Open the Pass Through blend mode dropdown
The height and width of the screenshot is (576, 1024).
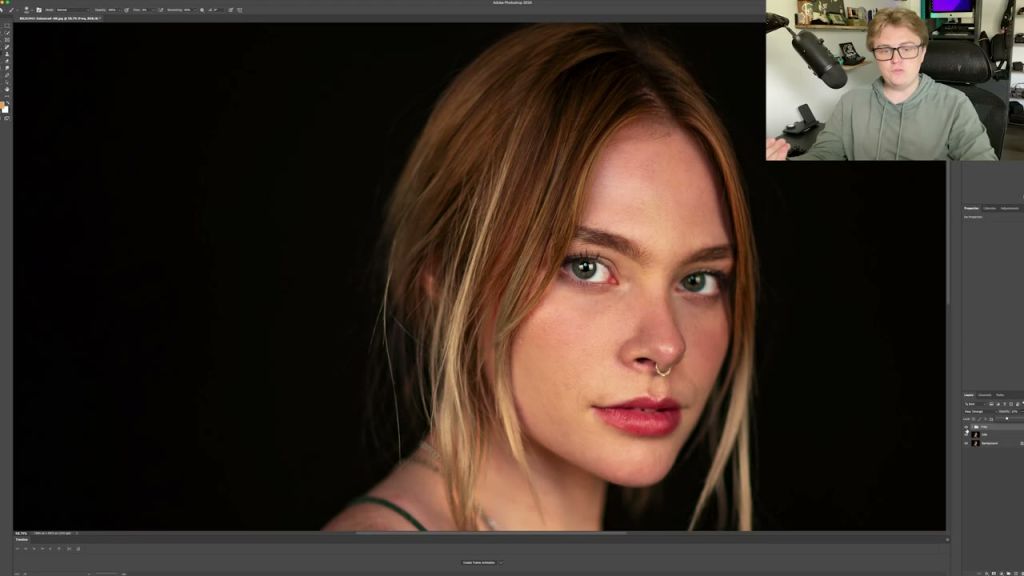[981, 411]
